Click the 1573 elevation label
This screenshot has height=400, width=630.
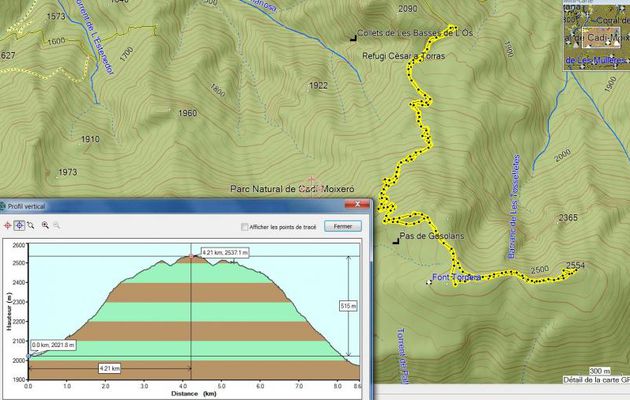tap(56, 16)
